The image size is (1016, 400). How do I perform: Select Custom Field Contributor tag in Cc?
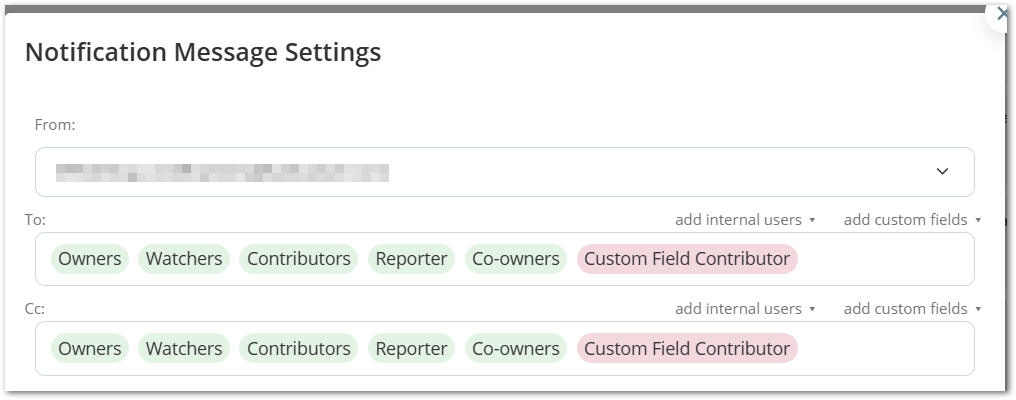tap(687, 349)
